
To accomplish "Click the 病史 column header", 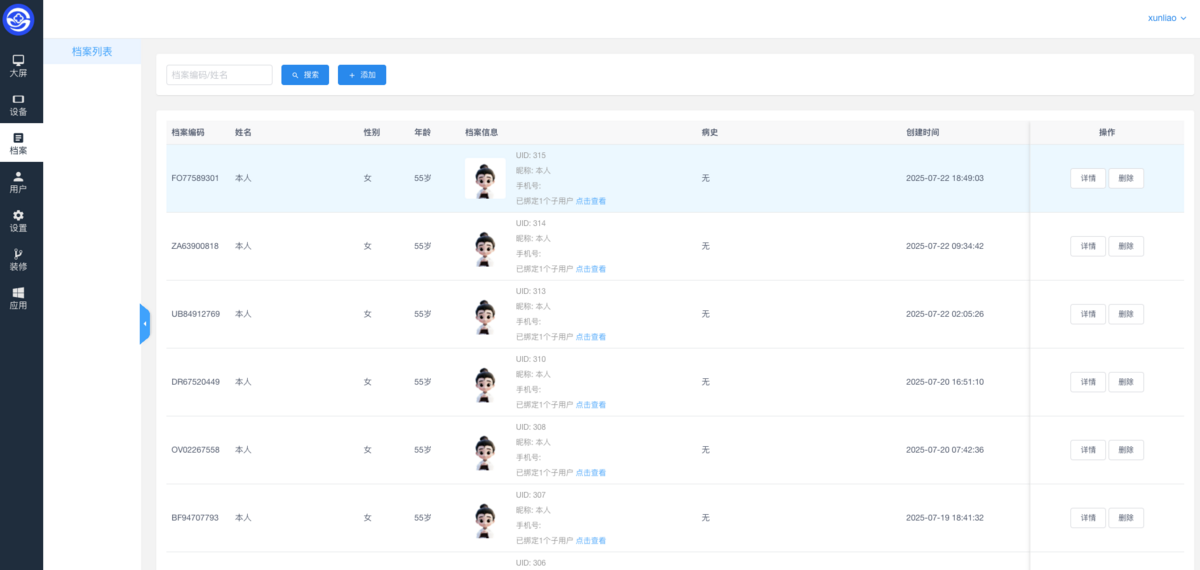I will (x=710, y=132).
